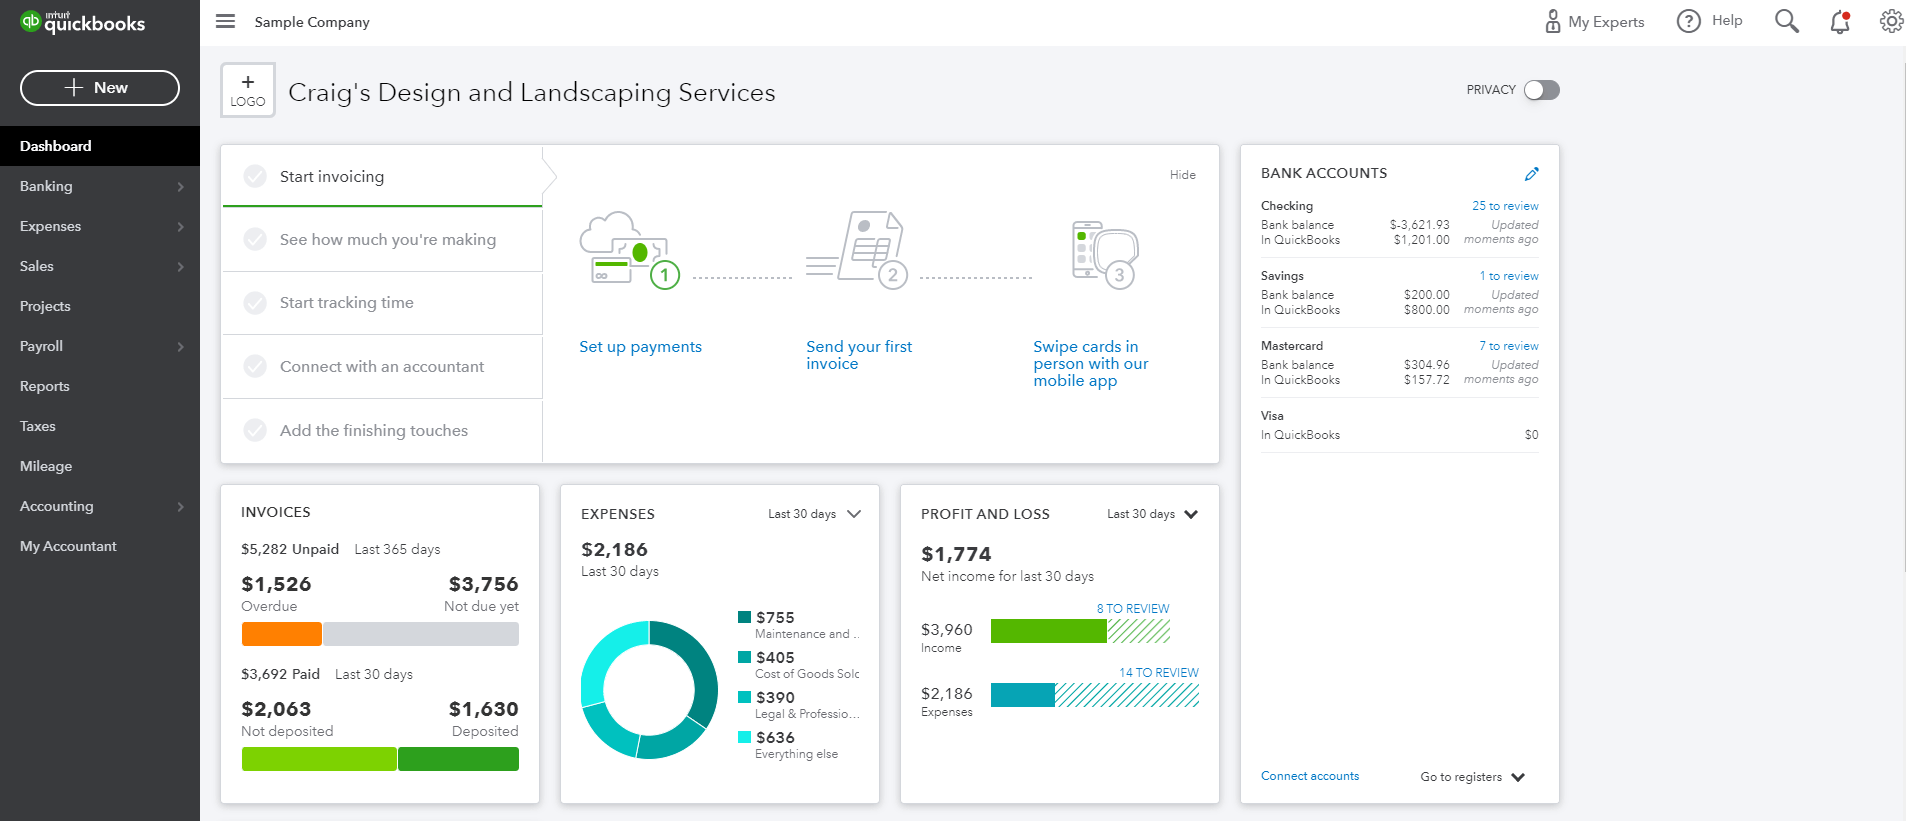
Task: Review 7 Mastercard transactions
Action: click(1509, 346)
